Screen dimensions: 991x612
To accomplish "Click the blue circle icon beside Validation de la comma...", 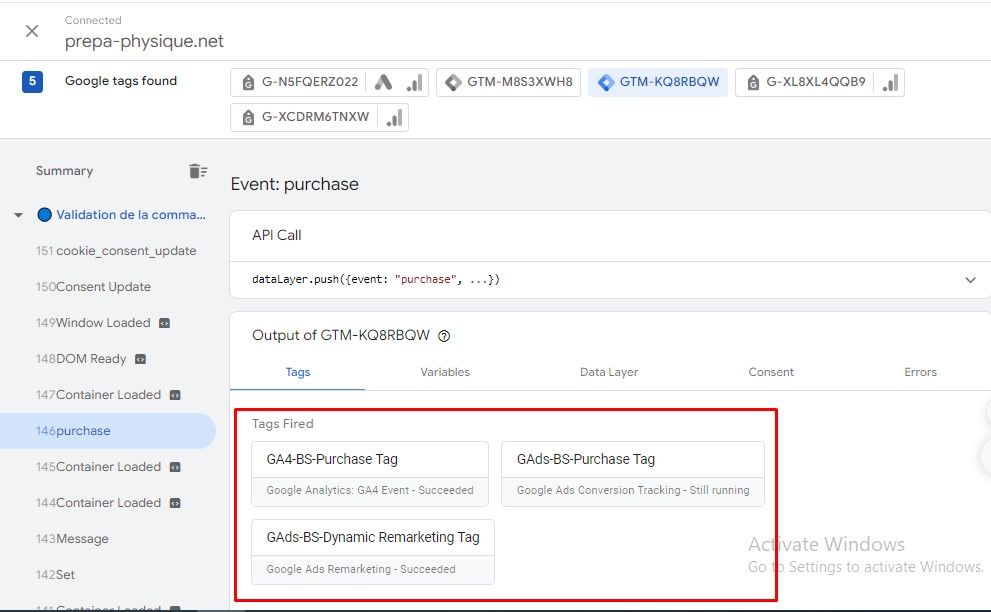I will point(44,215).
